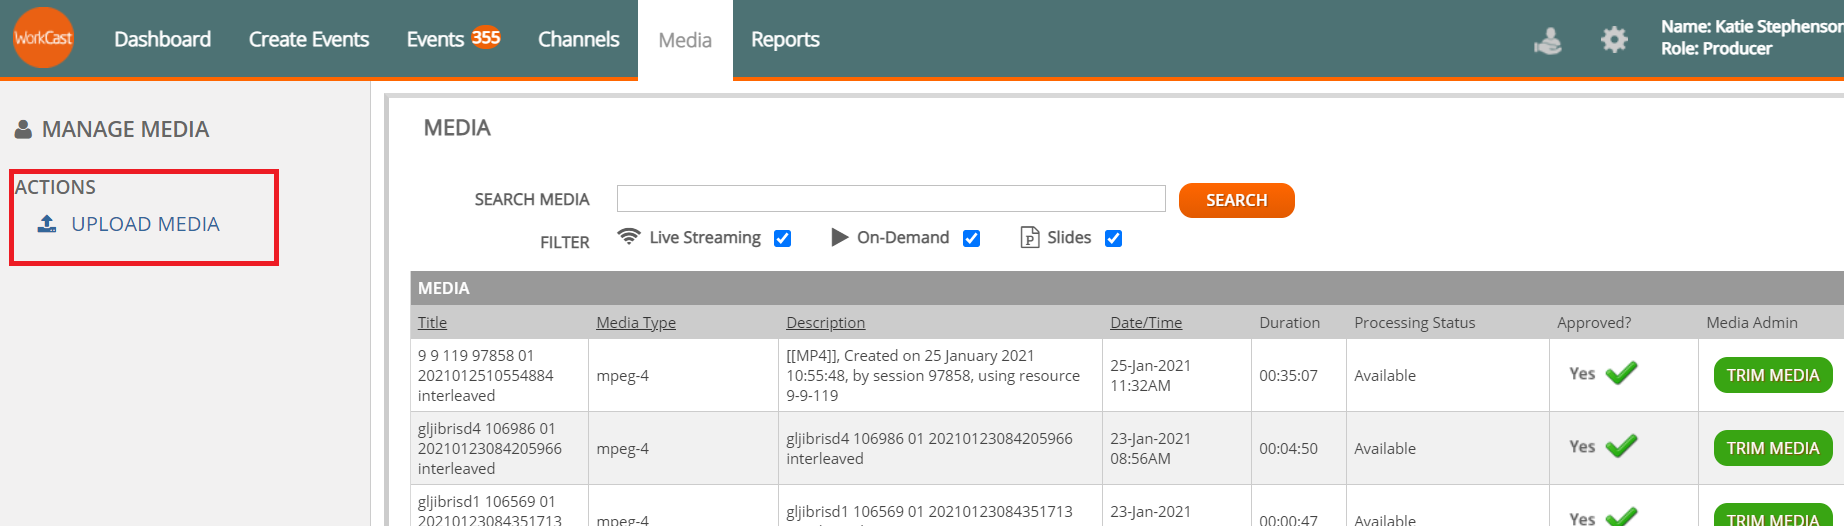
Task: Click Available status in 9 9 119 row
Action: point(1385,375)
